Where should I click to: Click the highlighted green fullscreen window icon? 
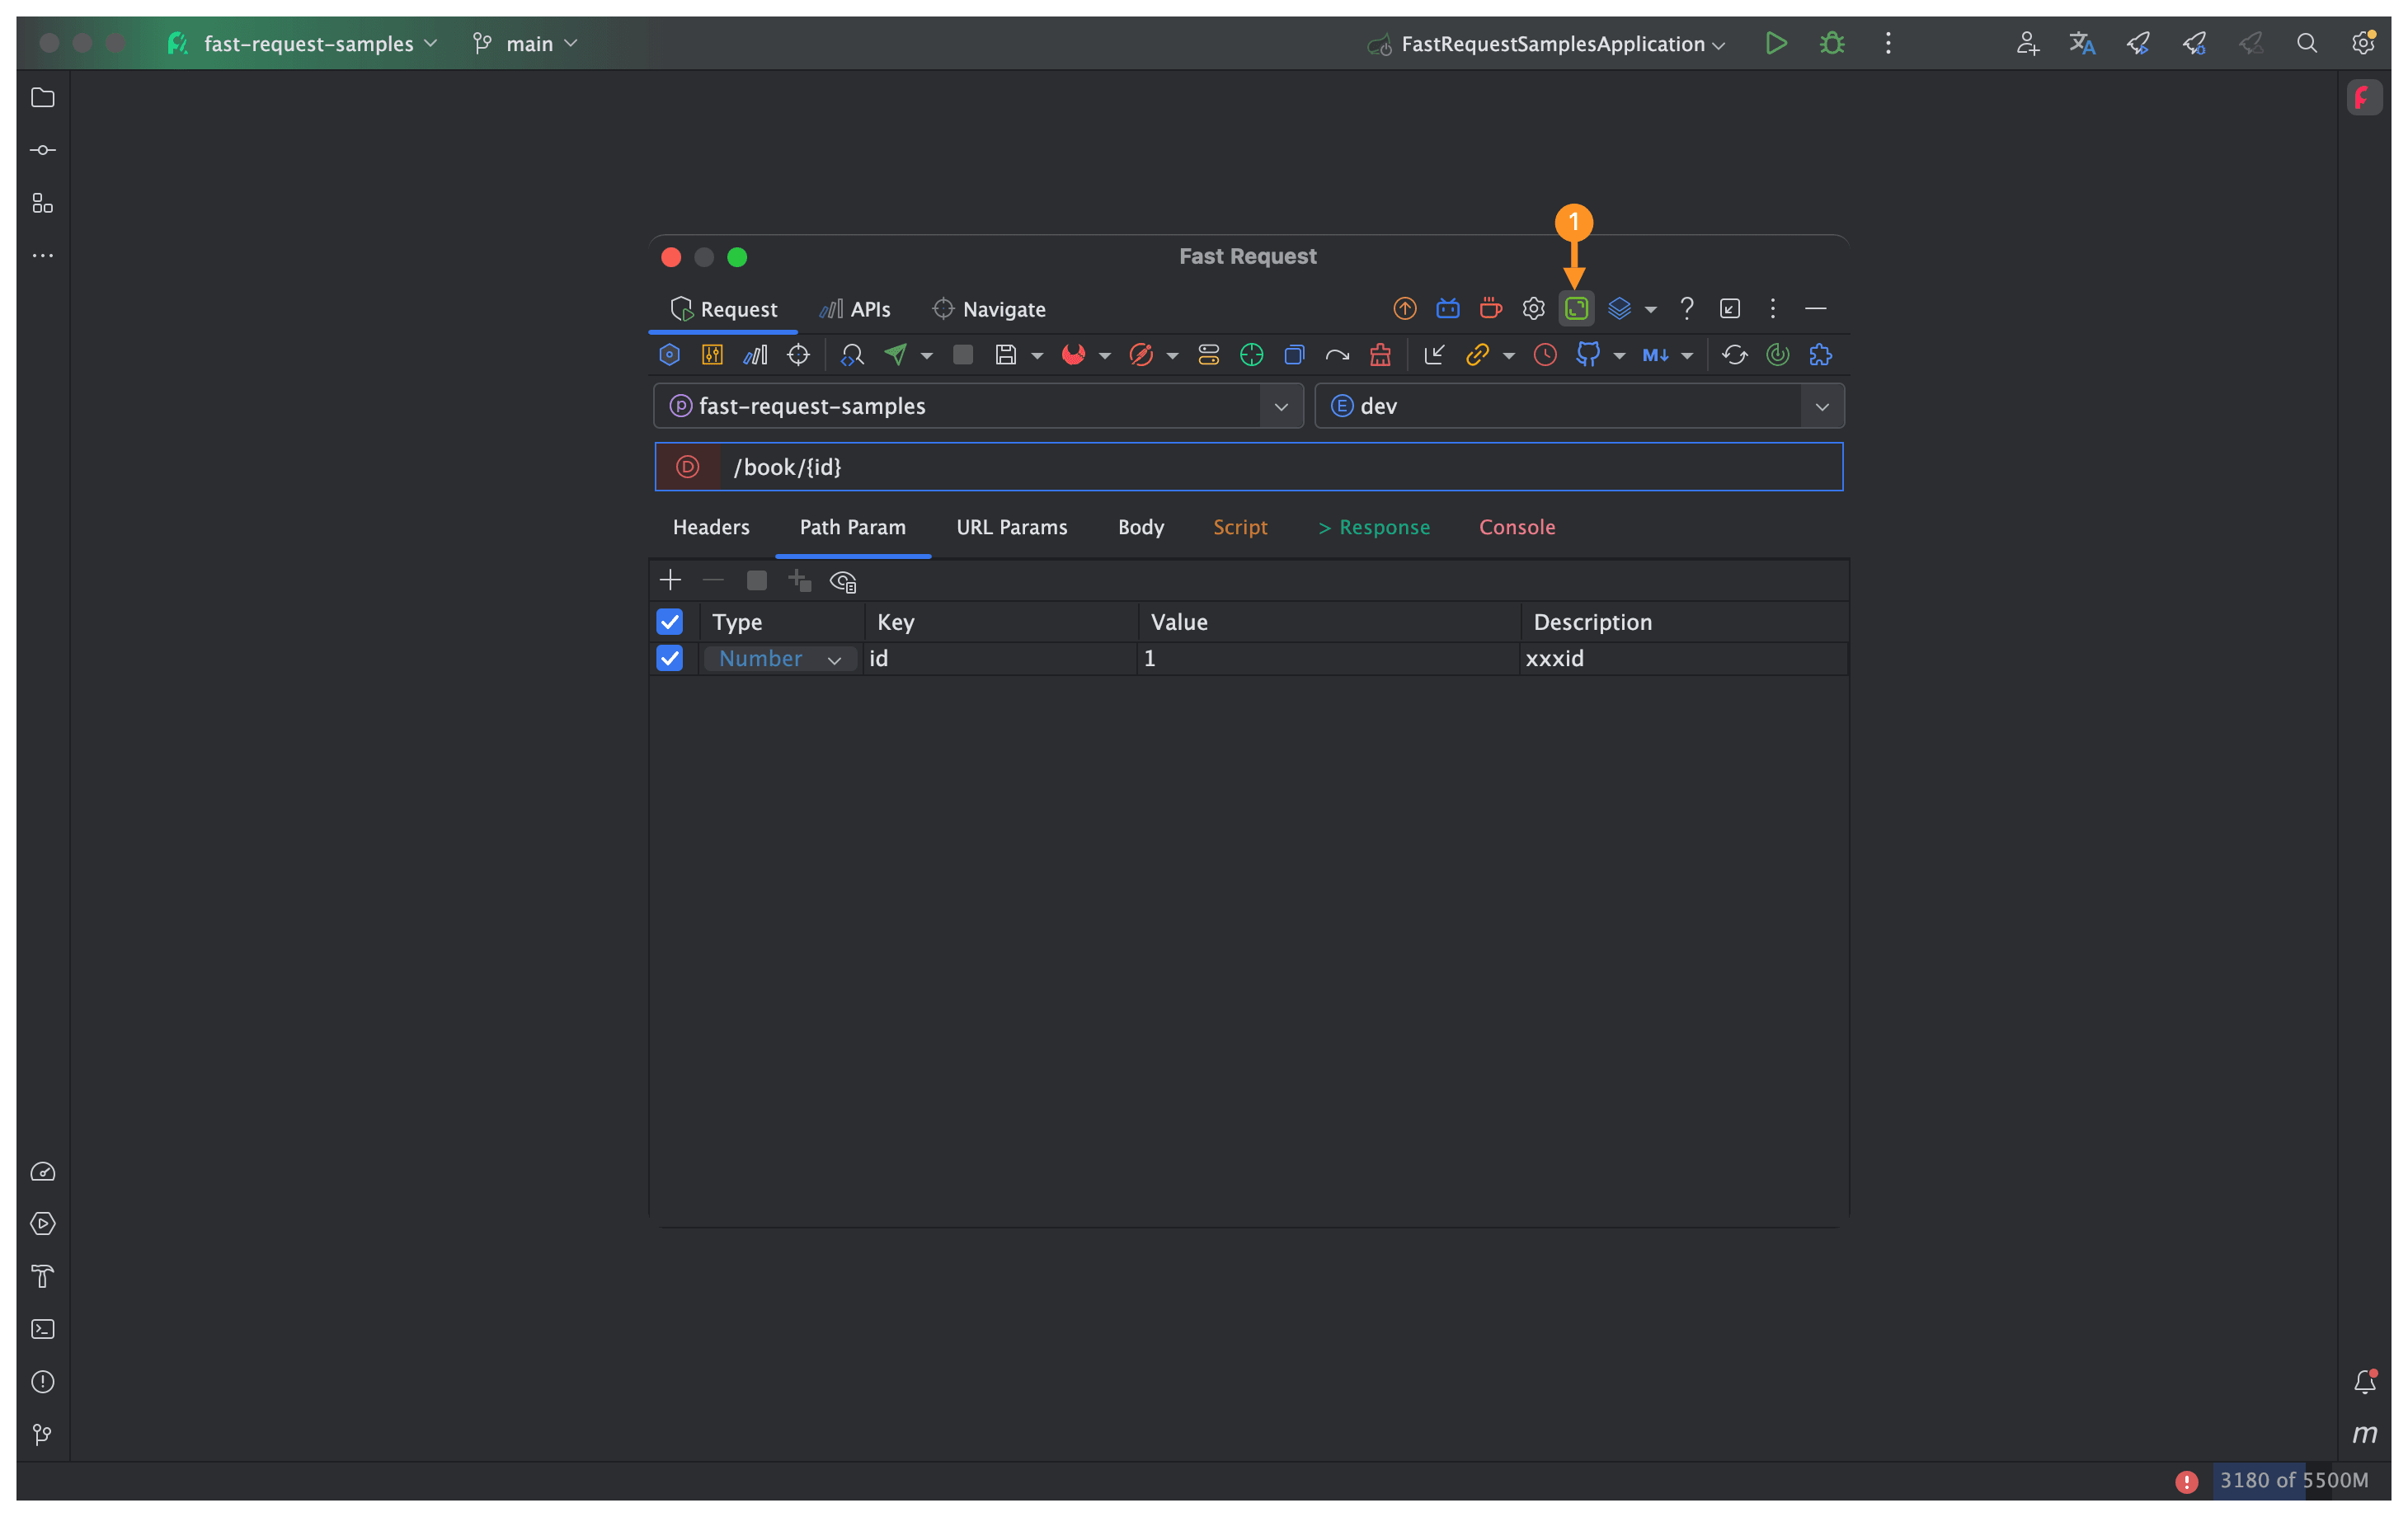click(x=1576, y=309)
